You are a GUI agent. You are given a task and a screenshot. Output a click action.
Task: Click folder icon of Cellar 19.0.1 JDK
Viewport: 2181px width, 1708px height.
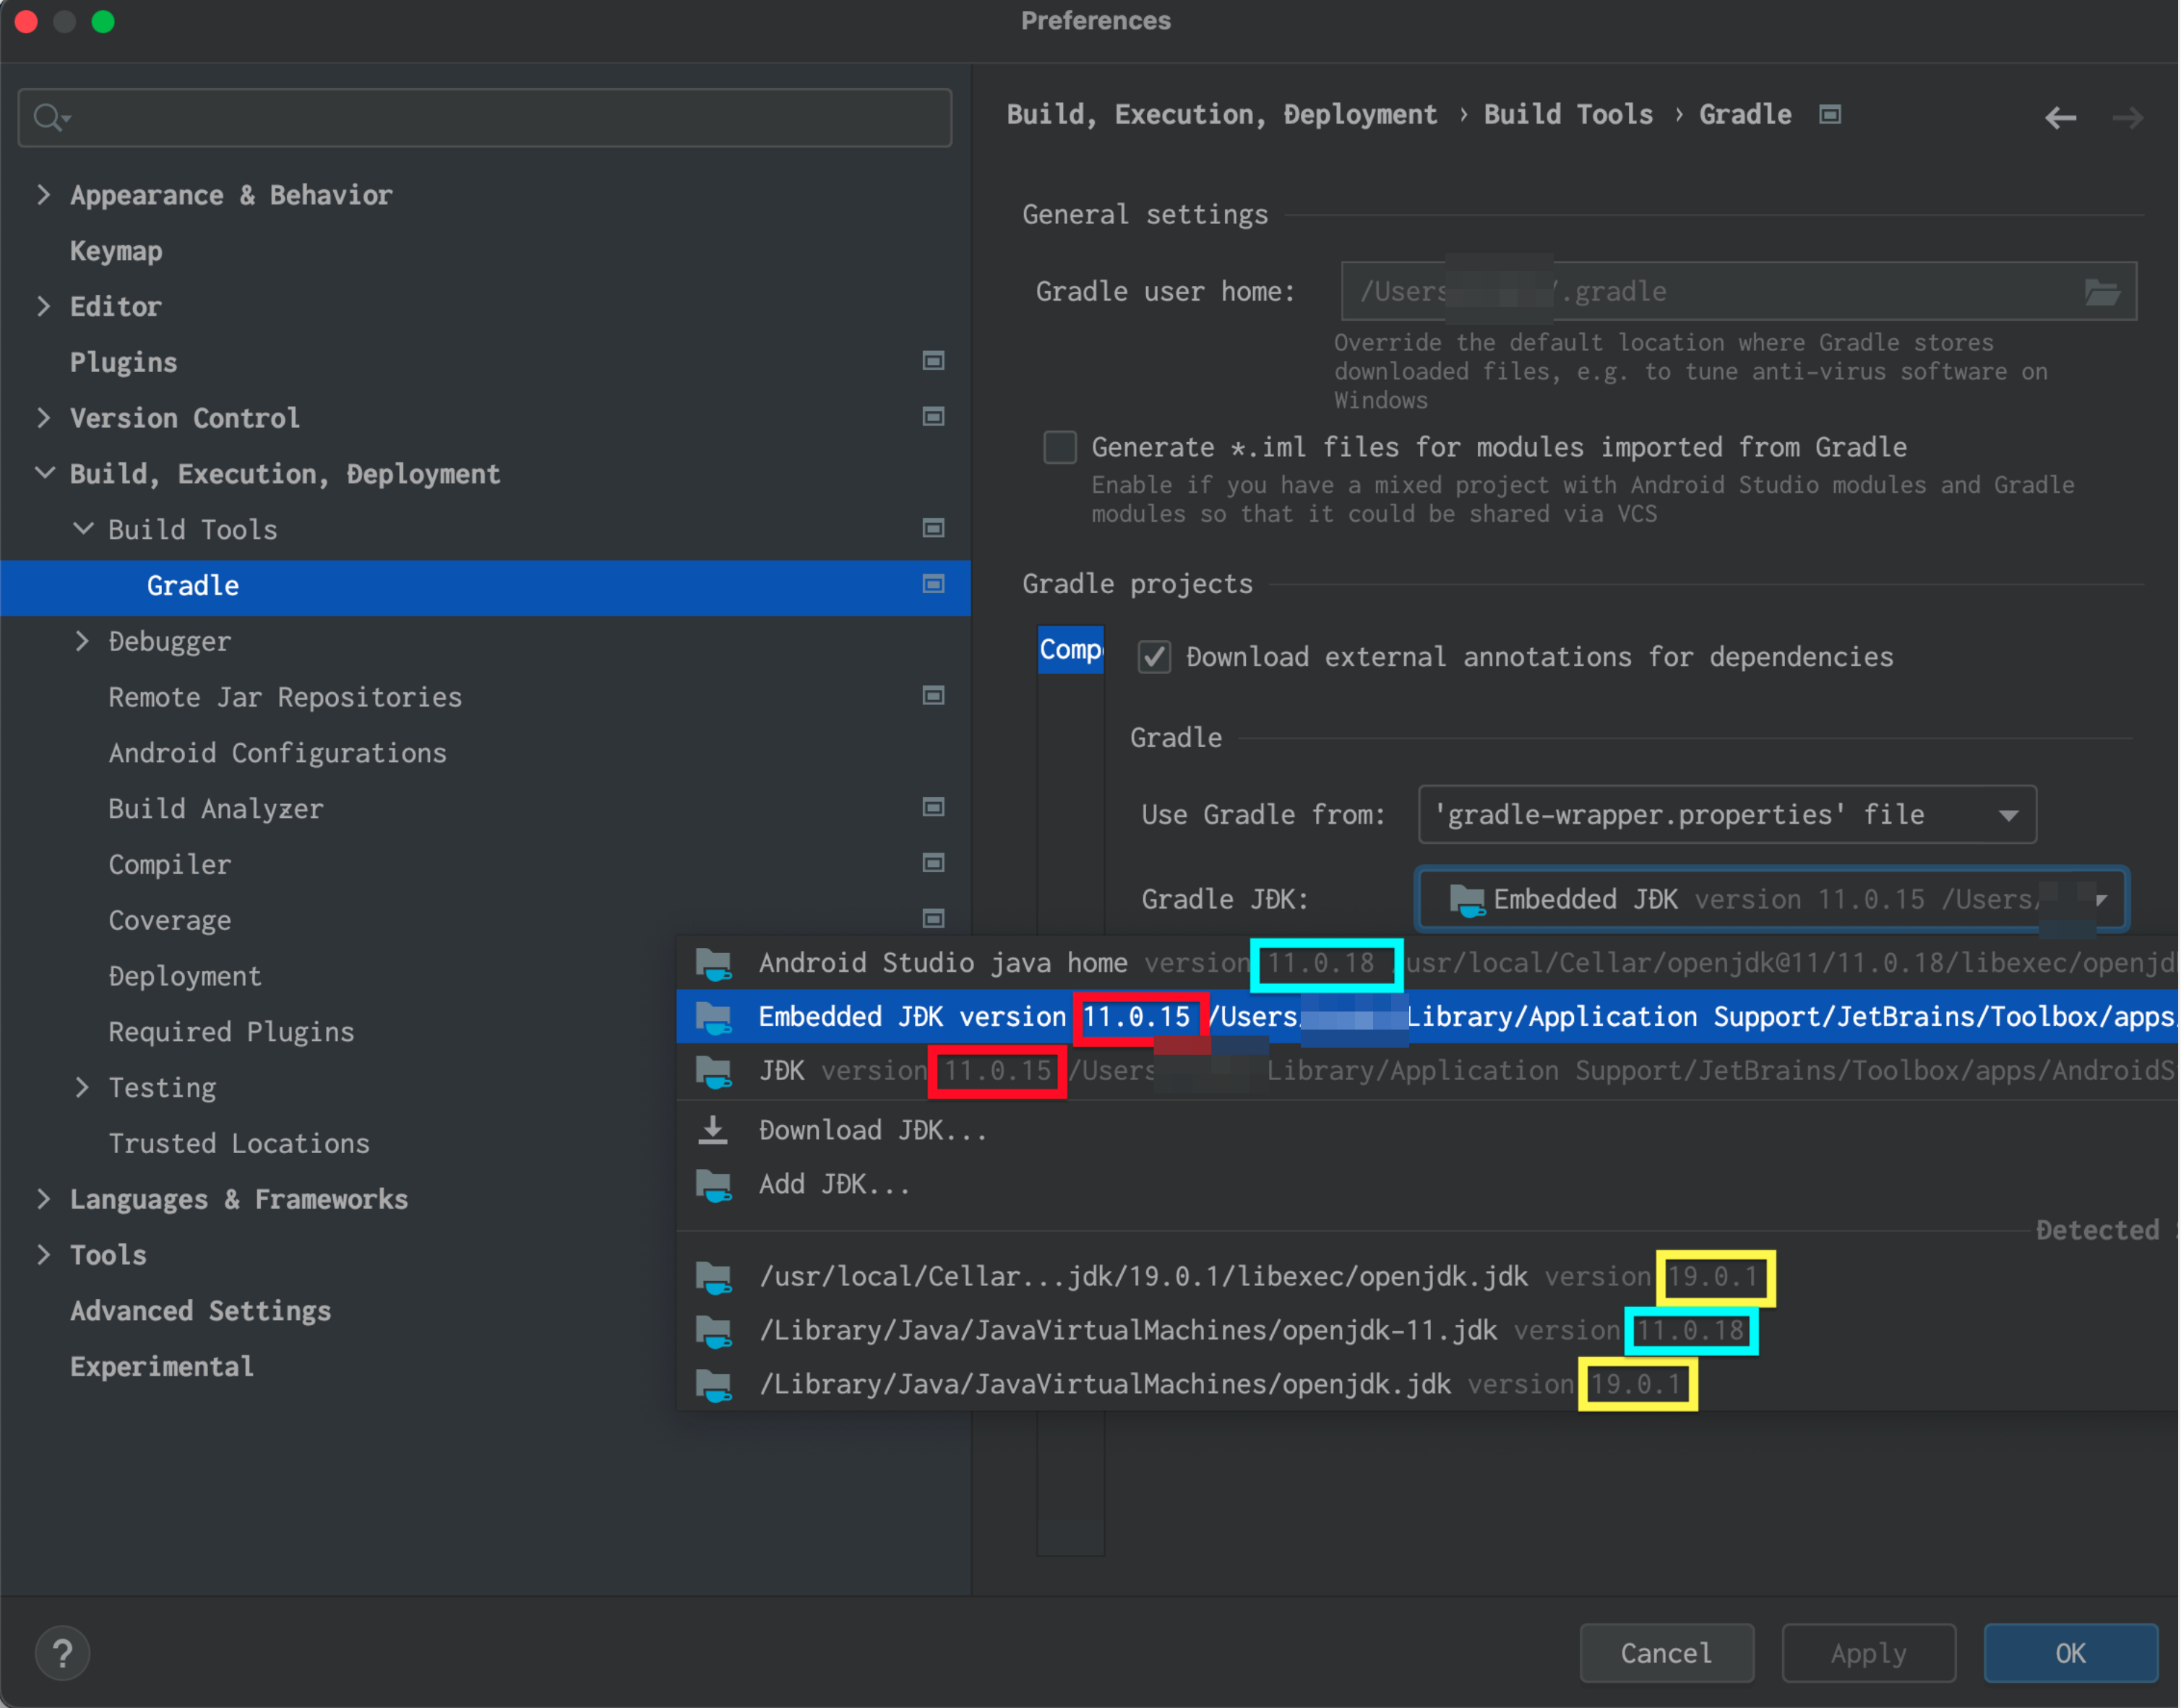pos(713,1277)
